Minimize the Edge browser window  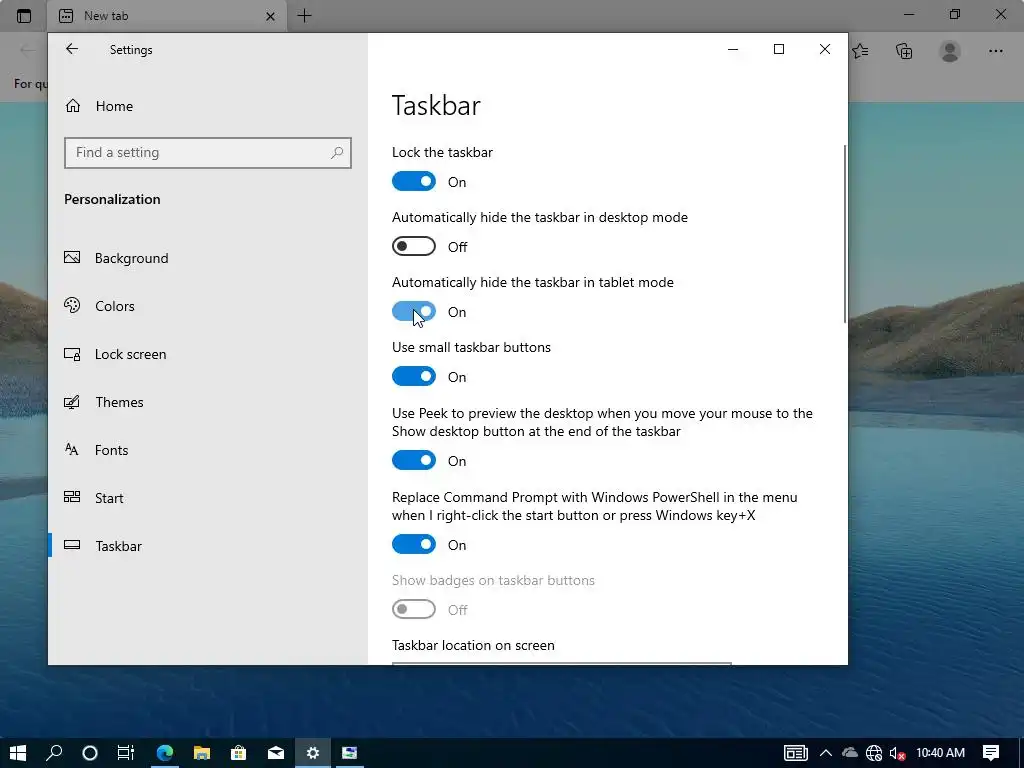[x=909, y=14]
